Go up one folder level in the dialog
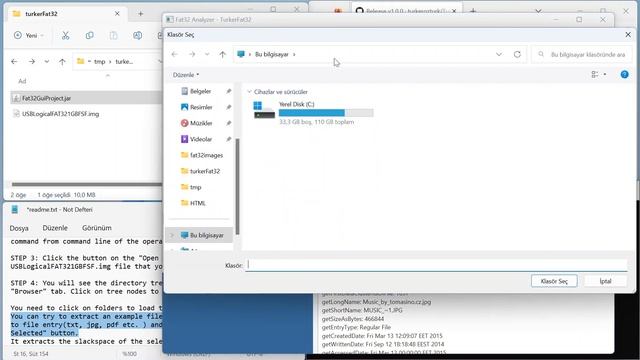 [222, 54]
